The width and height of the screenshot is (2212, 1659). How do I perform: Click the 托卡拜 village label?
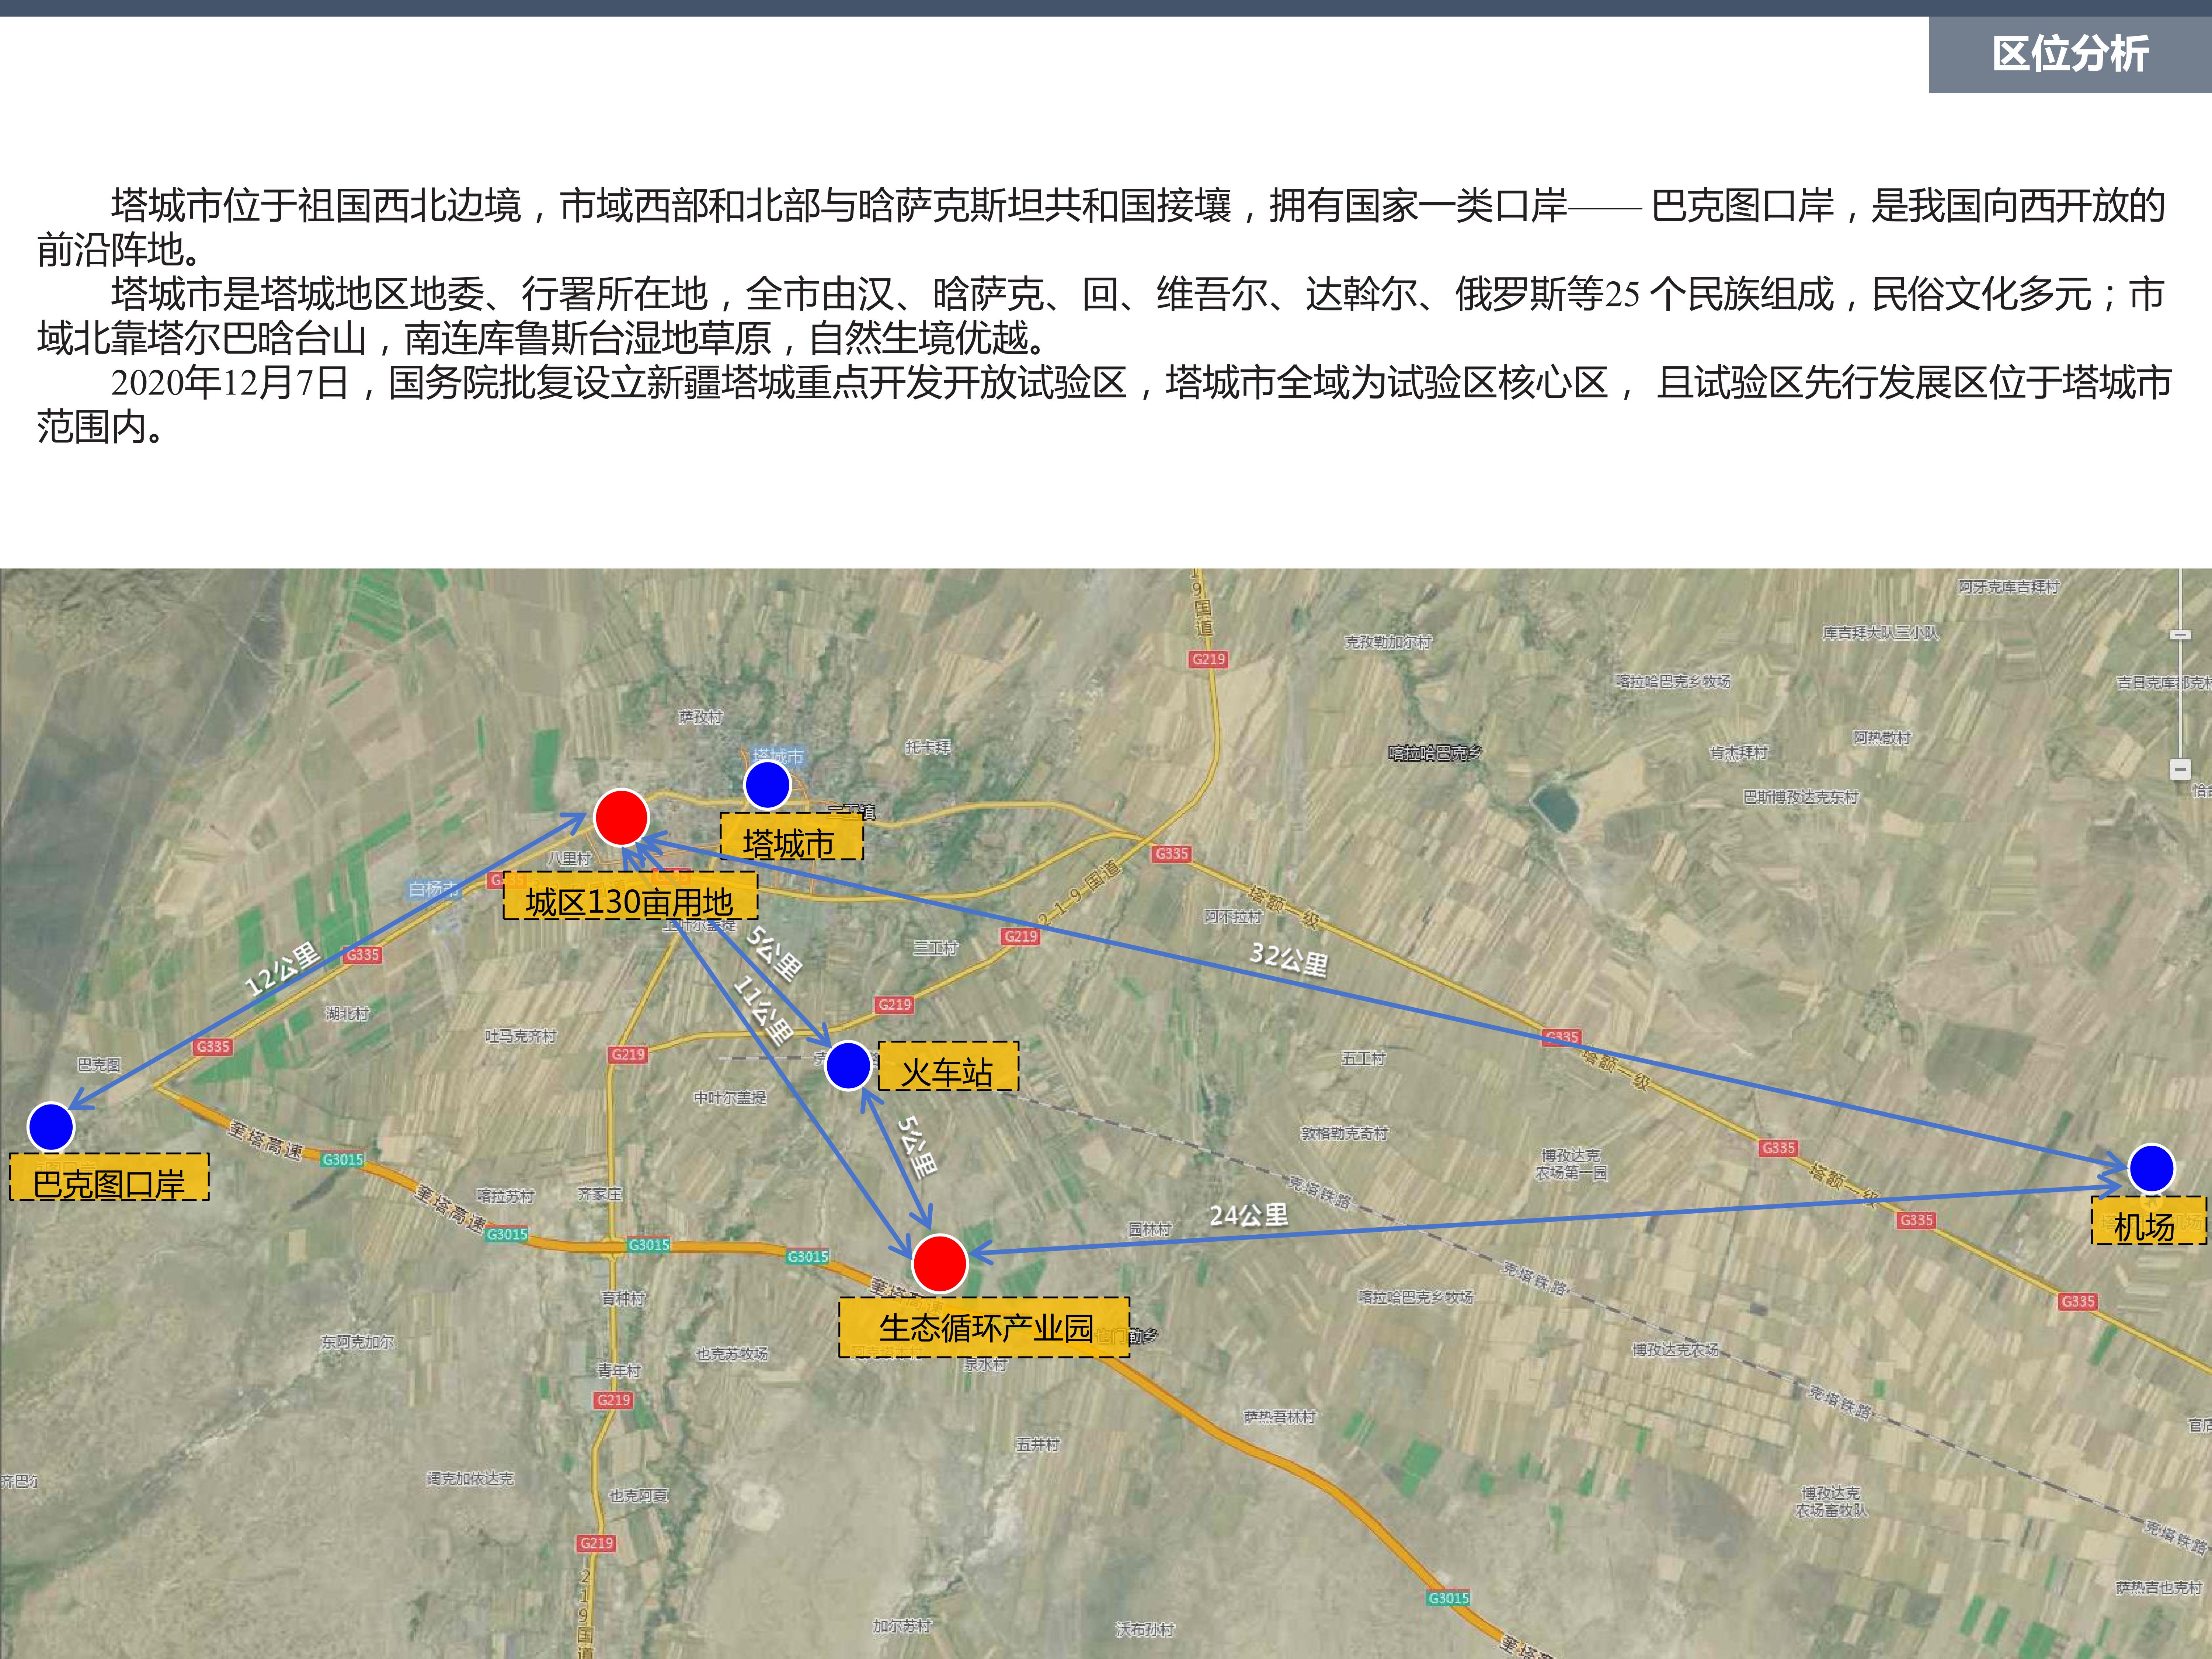point(928,747)
